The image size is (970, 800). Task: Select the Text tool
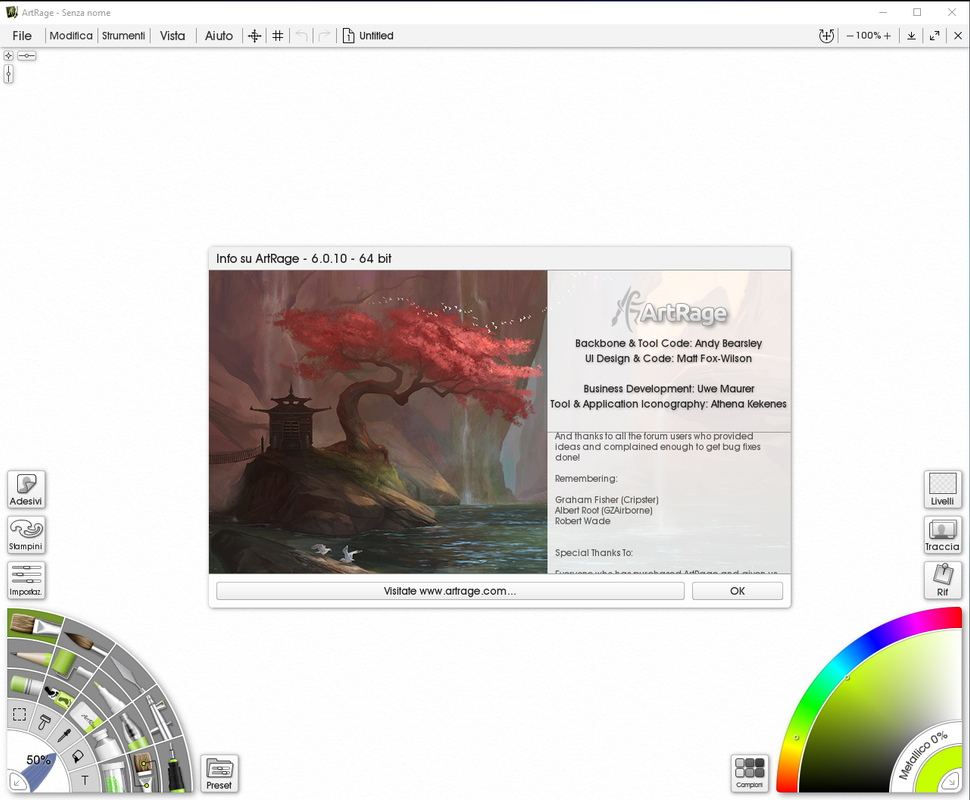(x=85, y=780)
